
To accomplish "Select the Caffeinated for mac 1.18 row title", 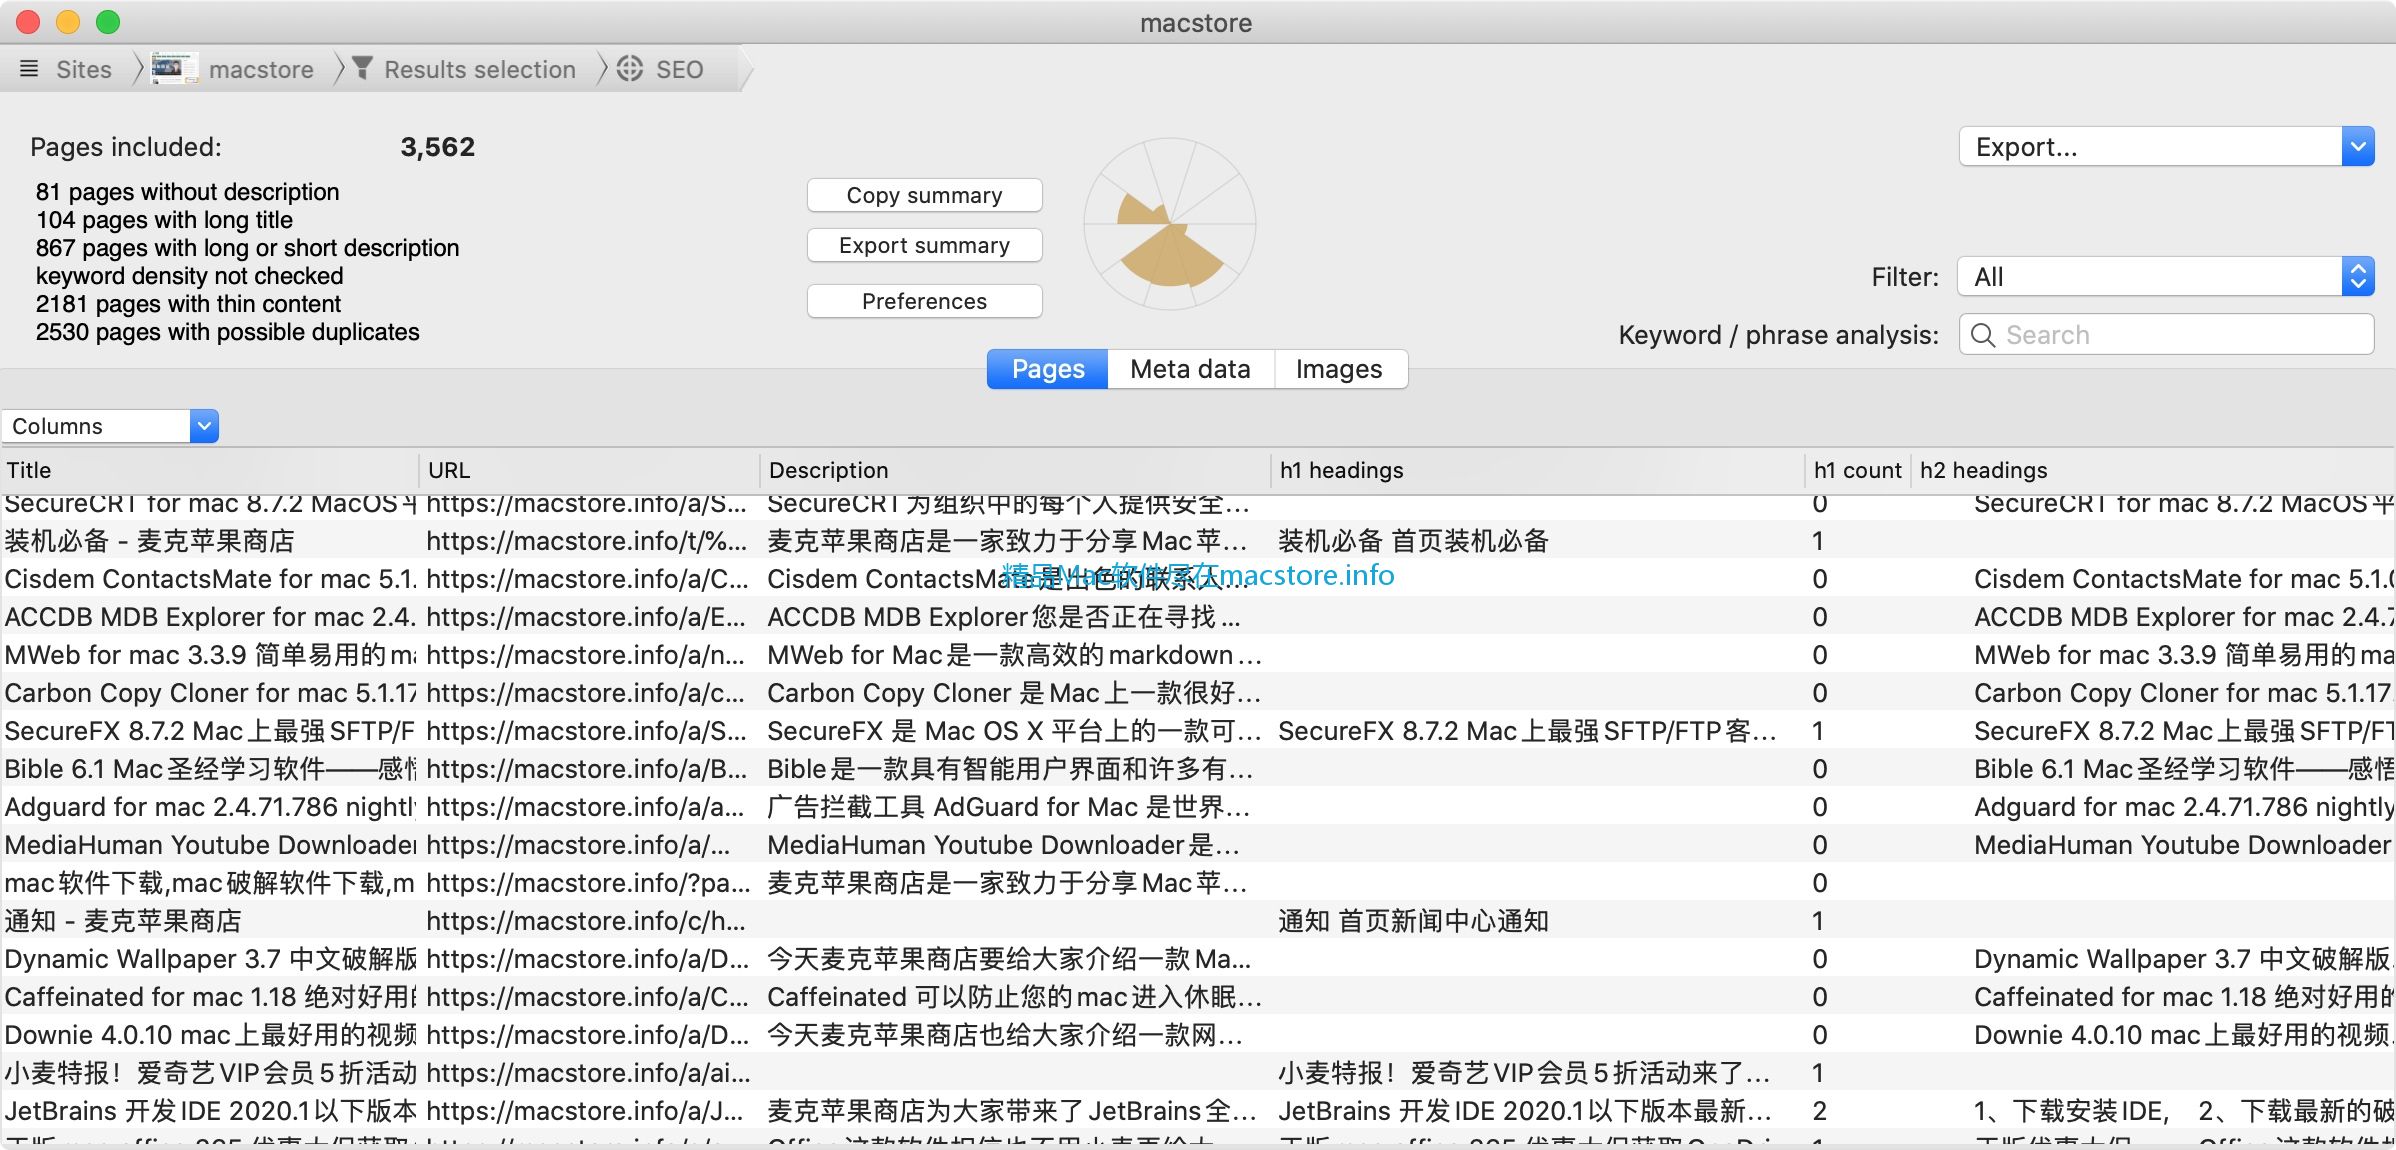I will 210,997.
